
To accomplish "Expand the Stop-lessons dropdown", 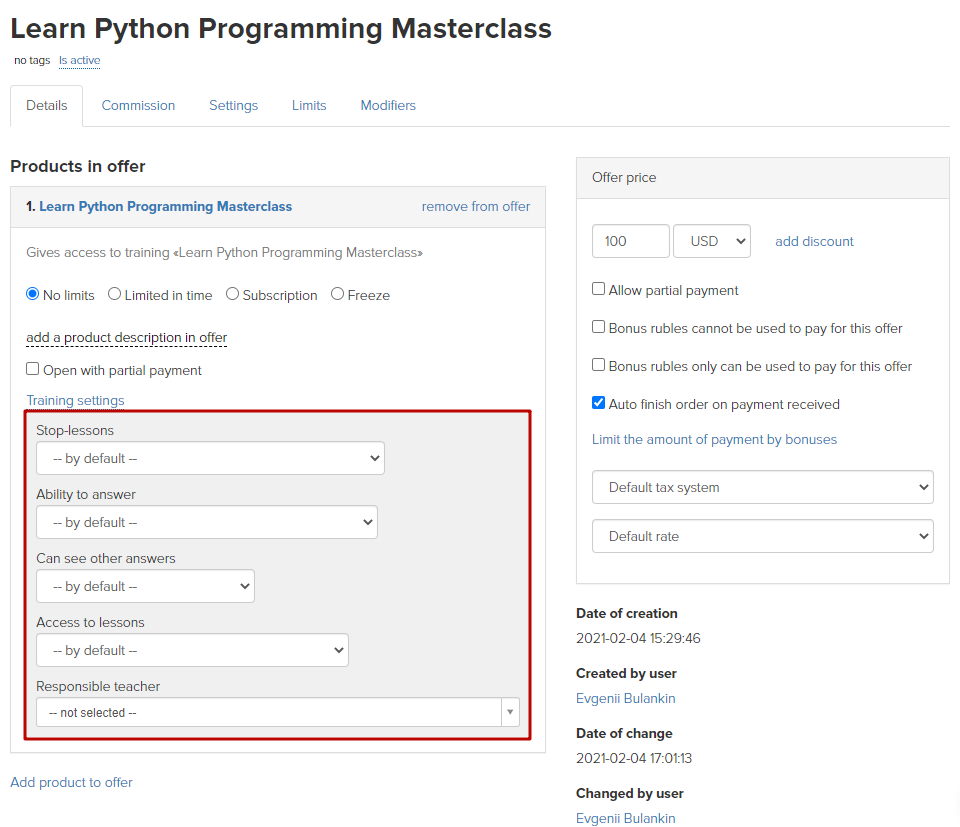I will click(x=210, y=458).
